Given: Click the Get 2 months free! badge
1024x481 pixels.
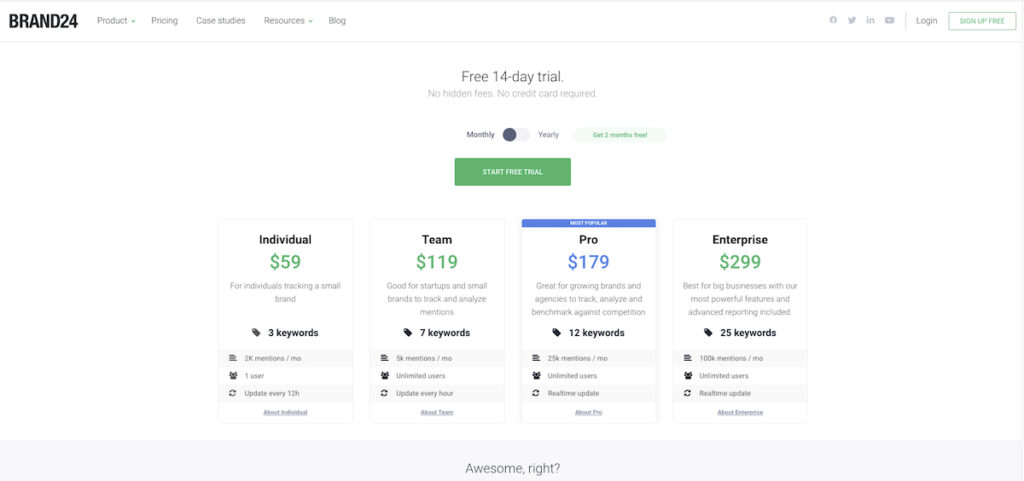Looking at the screenshot, I should 620,135.
